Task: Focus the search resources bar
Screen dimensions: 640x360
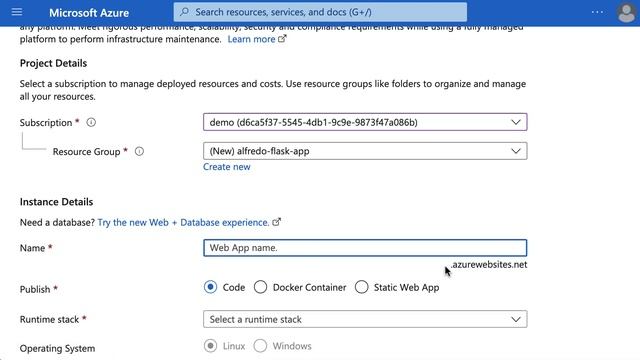Action: pyautogui.click(x=320, y=12)
